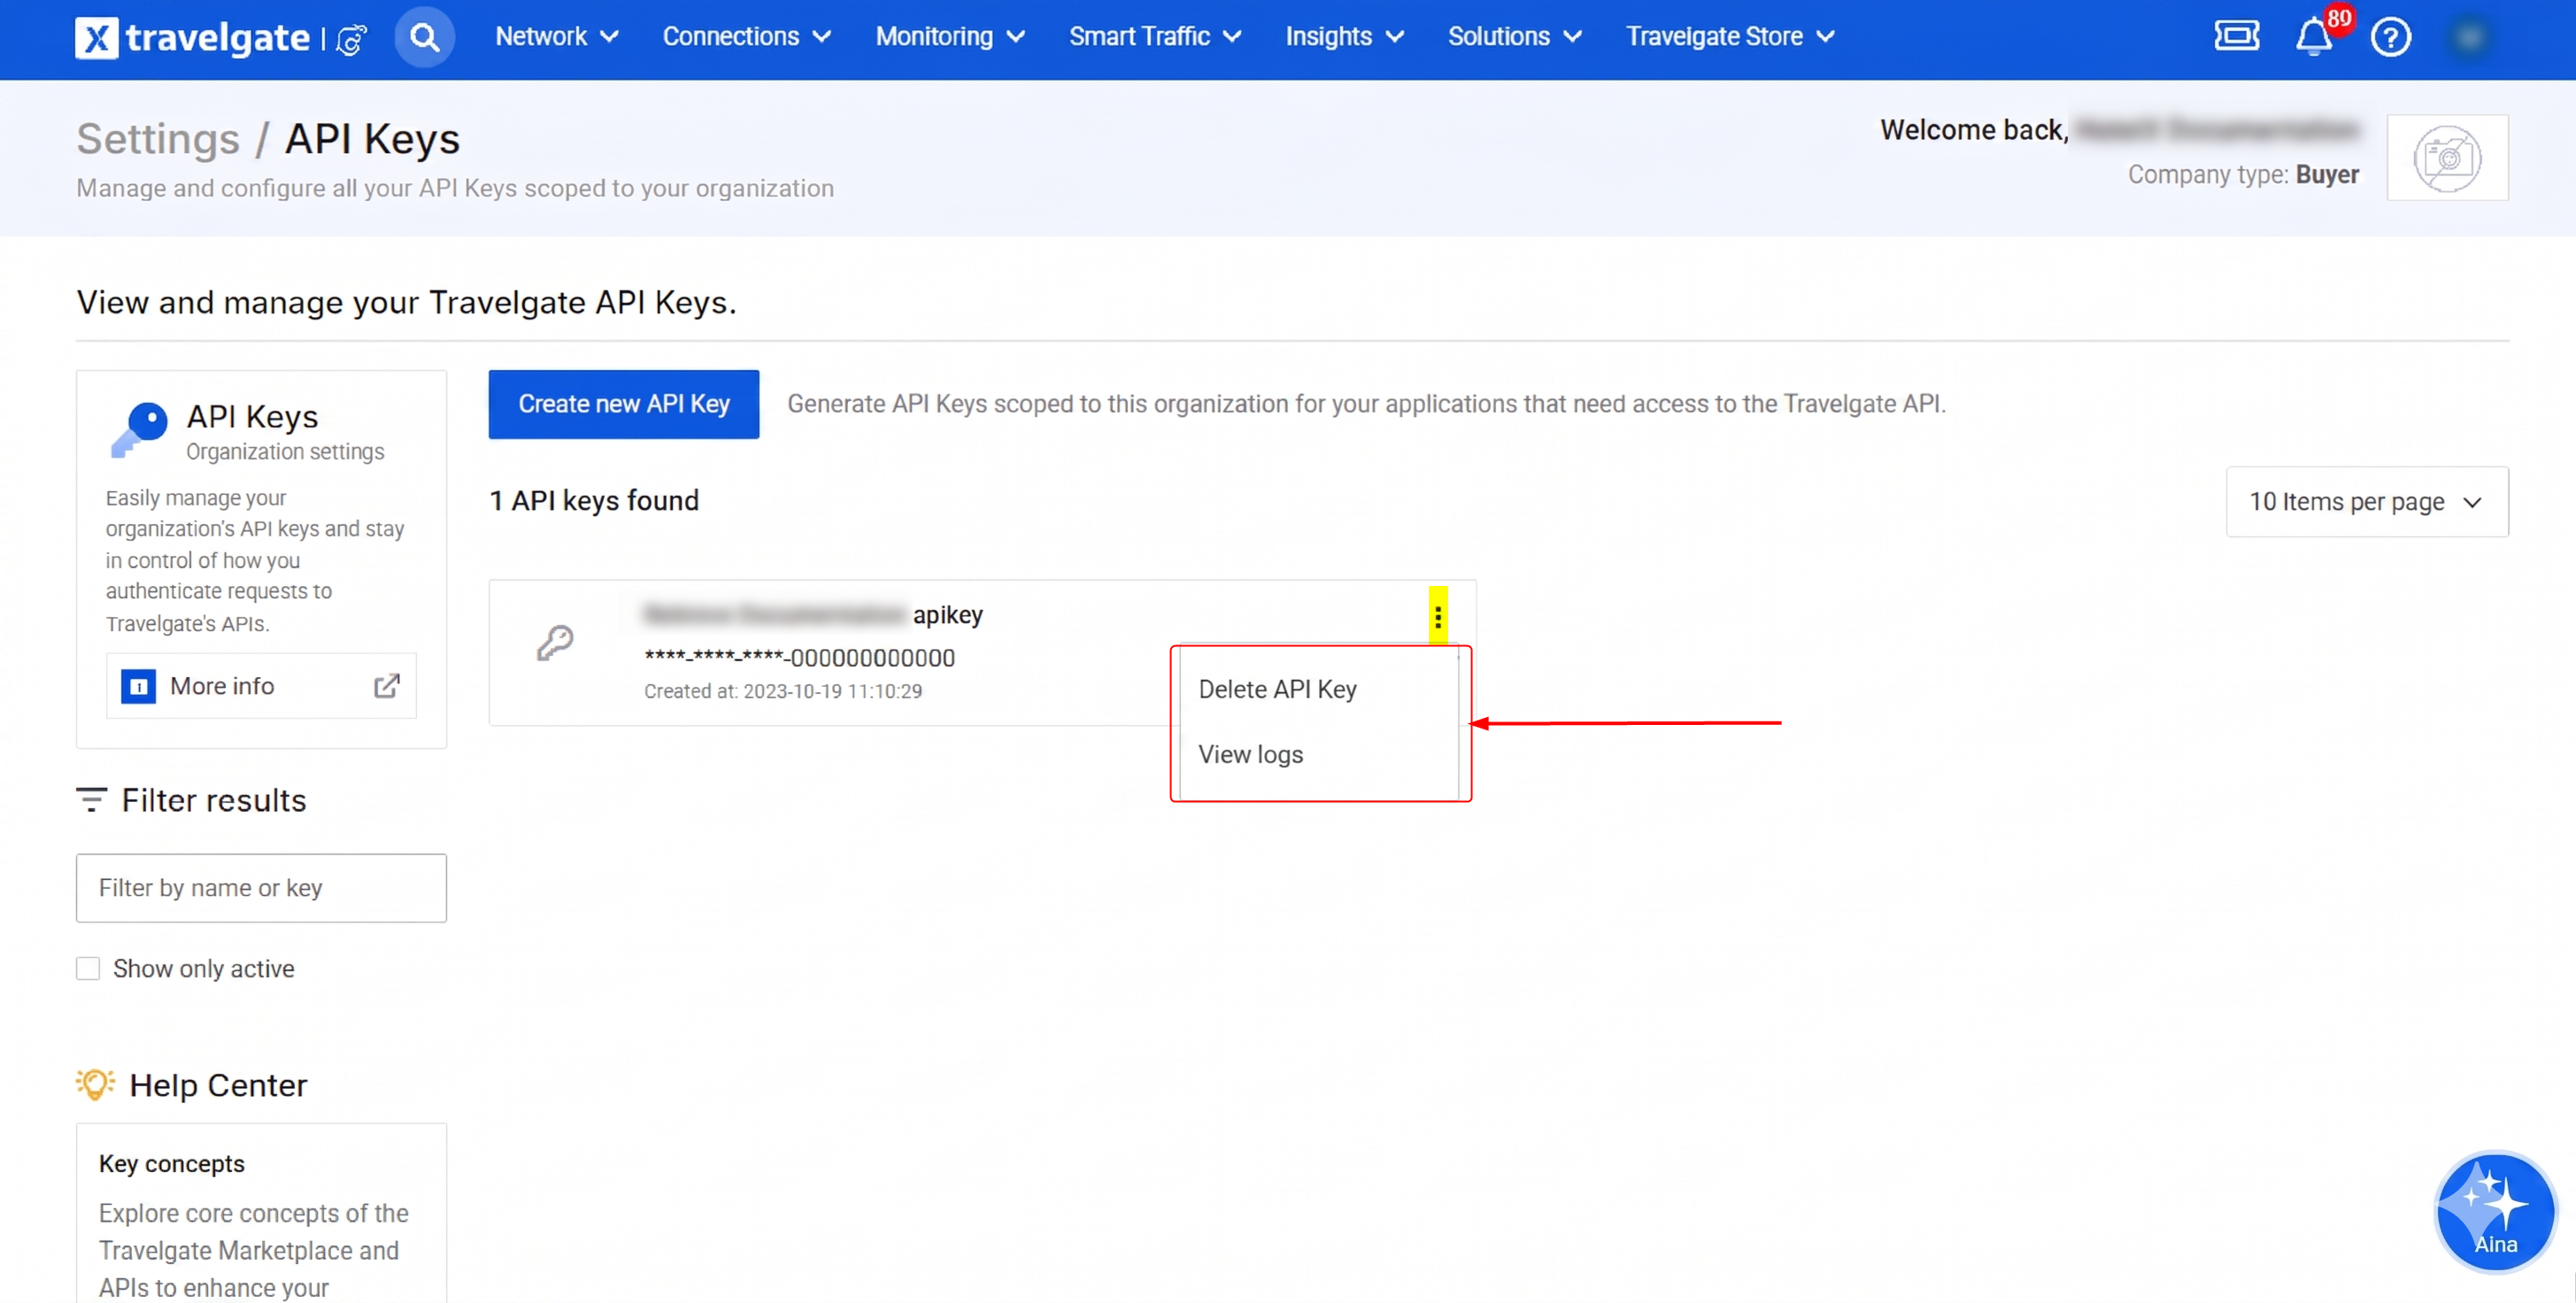Click the key icon on the API key card
Image resolution: width=2576 pixels, height=1303 pixels.
[x=555, y=642]
